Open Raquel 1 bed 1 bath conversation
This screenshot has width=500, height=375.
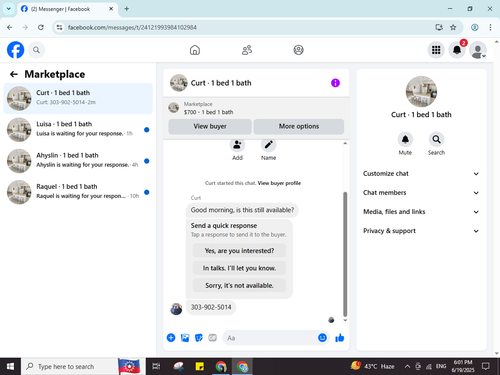pyautogui.click(x=78, y=192)
